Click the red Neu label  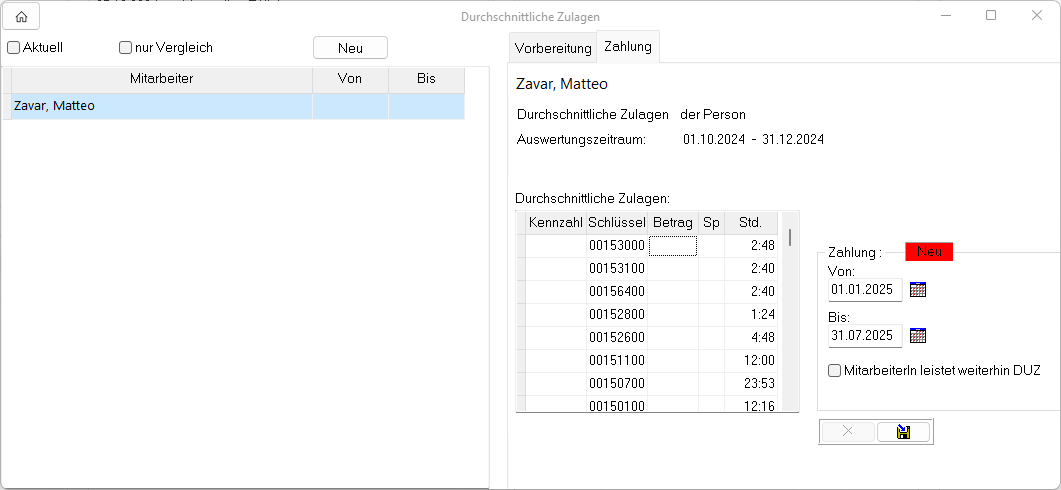pyautogui.click(x=929, y=252)
